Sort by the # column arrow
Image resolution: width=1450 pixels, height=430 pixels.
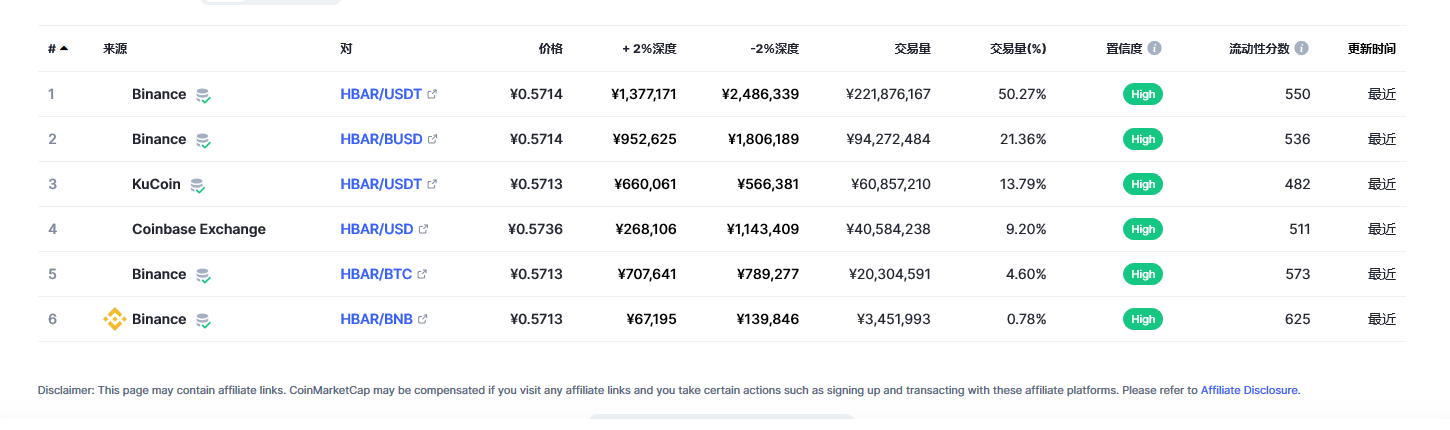(64, 48)
